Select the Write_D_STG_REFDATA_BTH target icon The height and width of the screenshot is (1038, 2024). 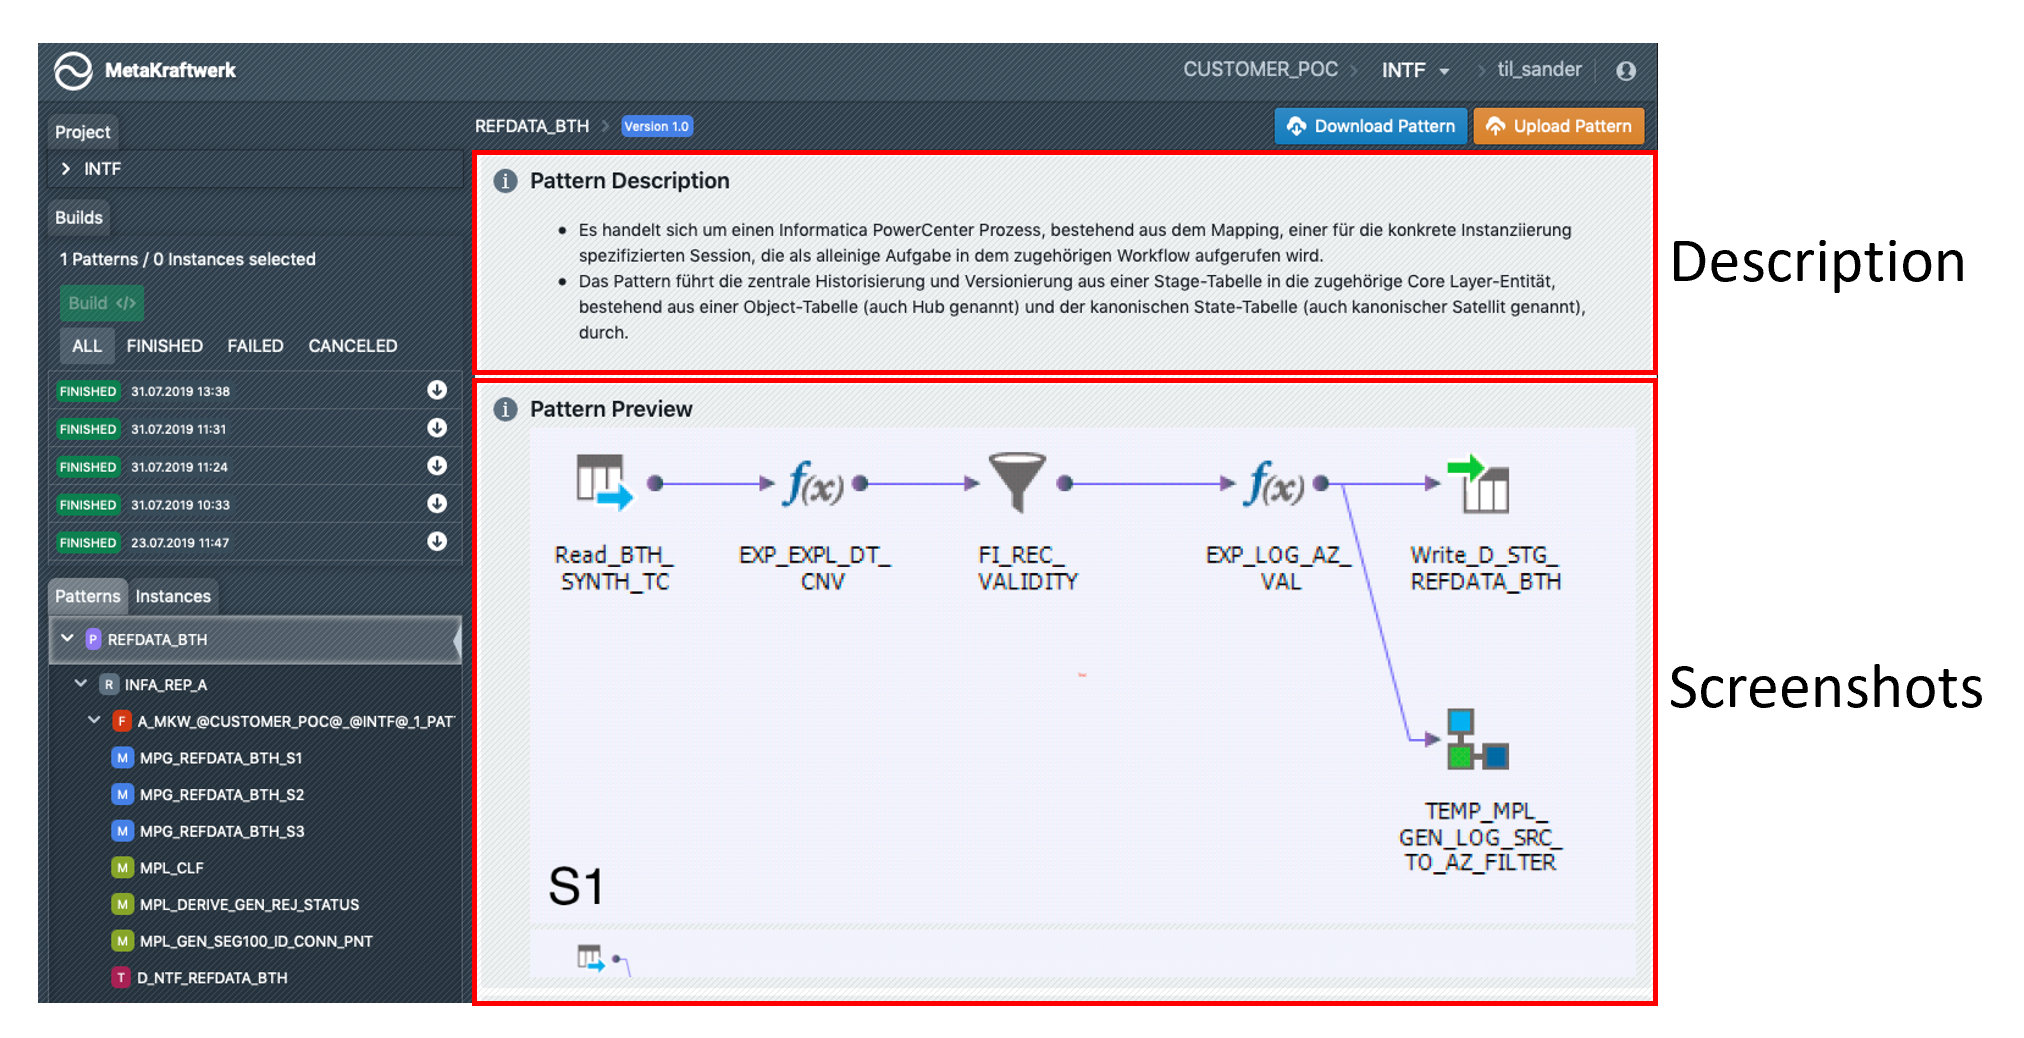coord(1478,484)
